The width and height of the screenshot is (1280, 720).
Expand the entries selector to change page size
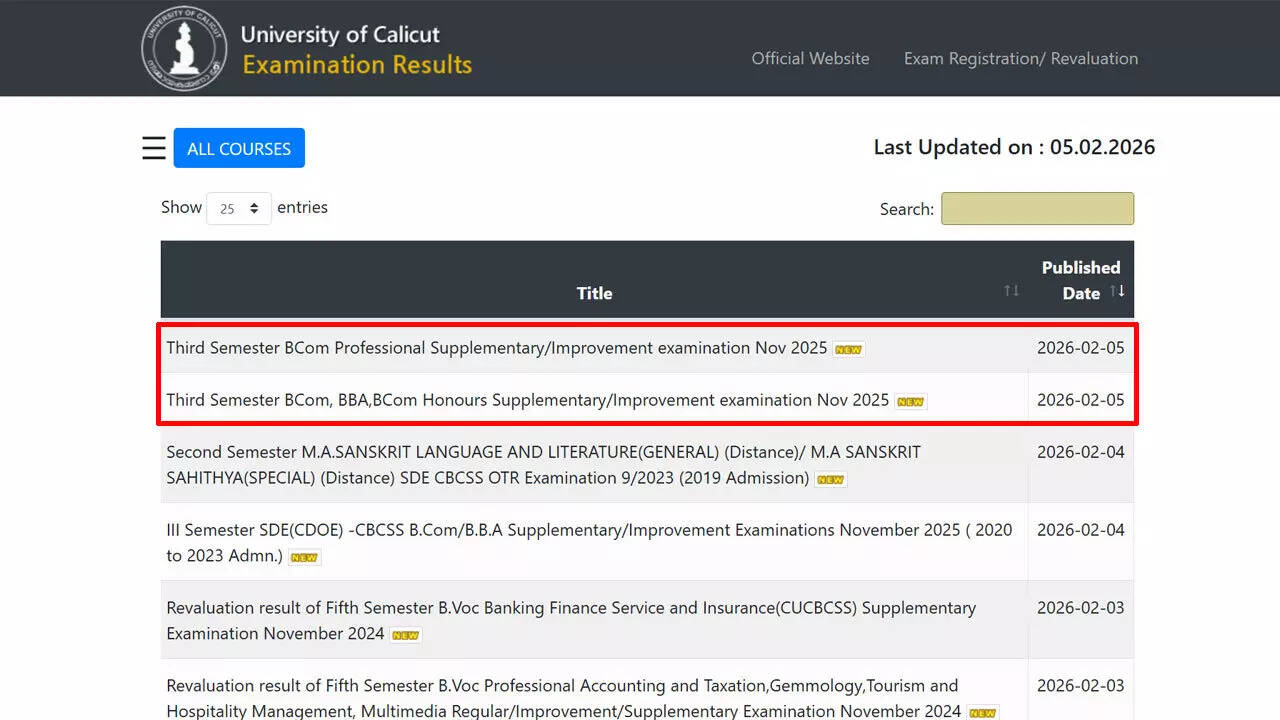tap(238, 208)
